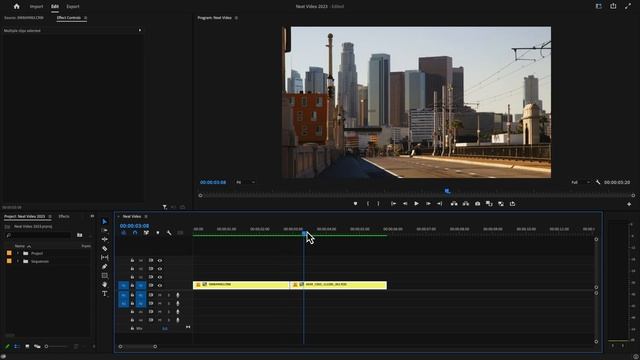Screen dimensions: 640x360
Task: Click the Extract button
Action: [466, 204]
